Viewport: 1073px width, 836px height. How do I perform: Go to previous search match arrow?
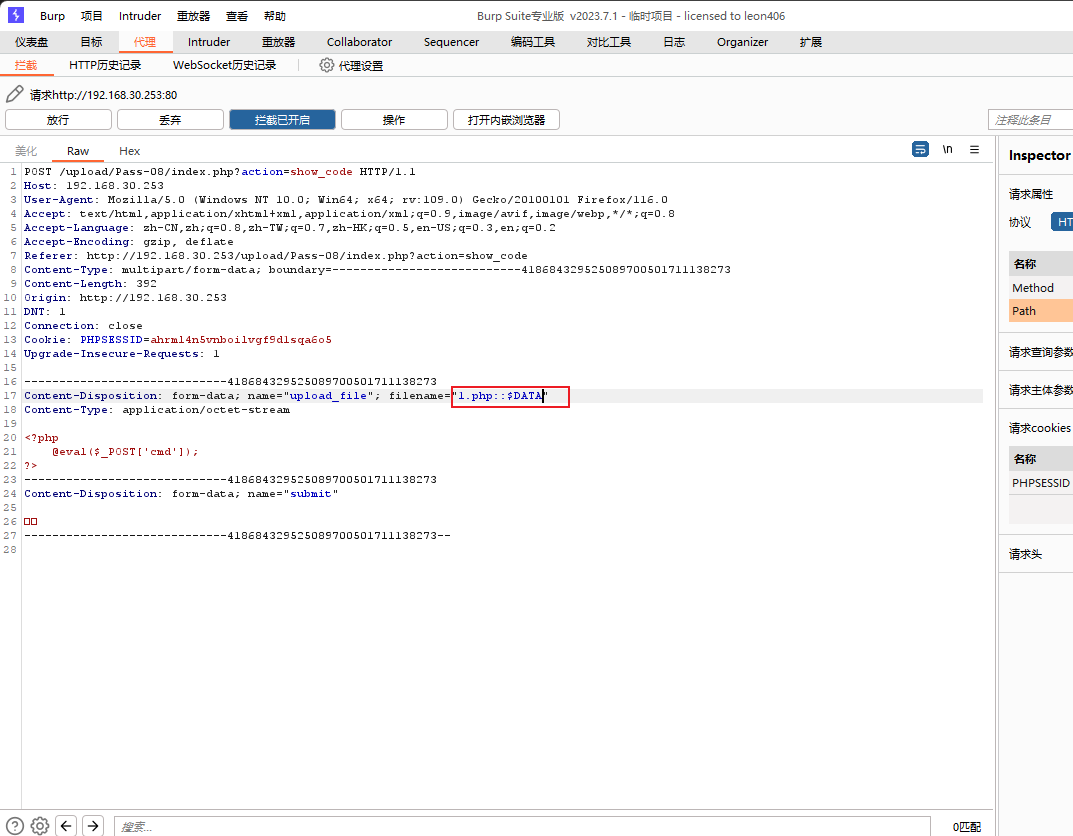[x=66, y=826]
